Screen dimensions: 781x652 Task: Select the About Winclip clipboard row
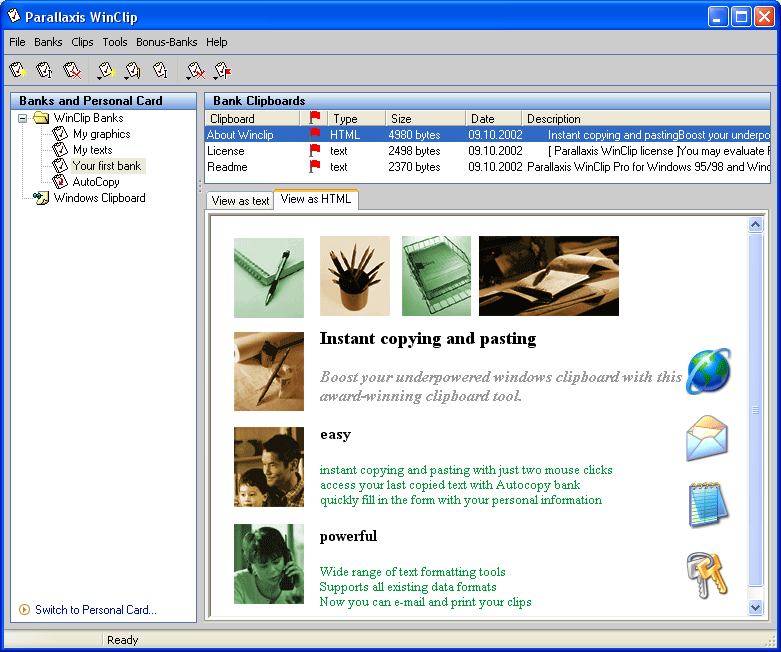coord(487,134)
